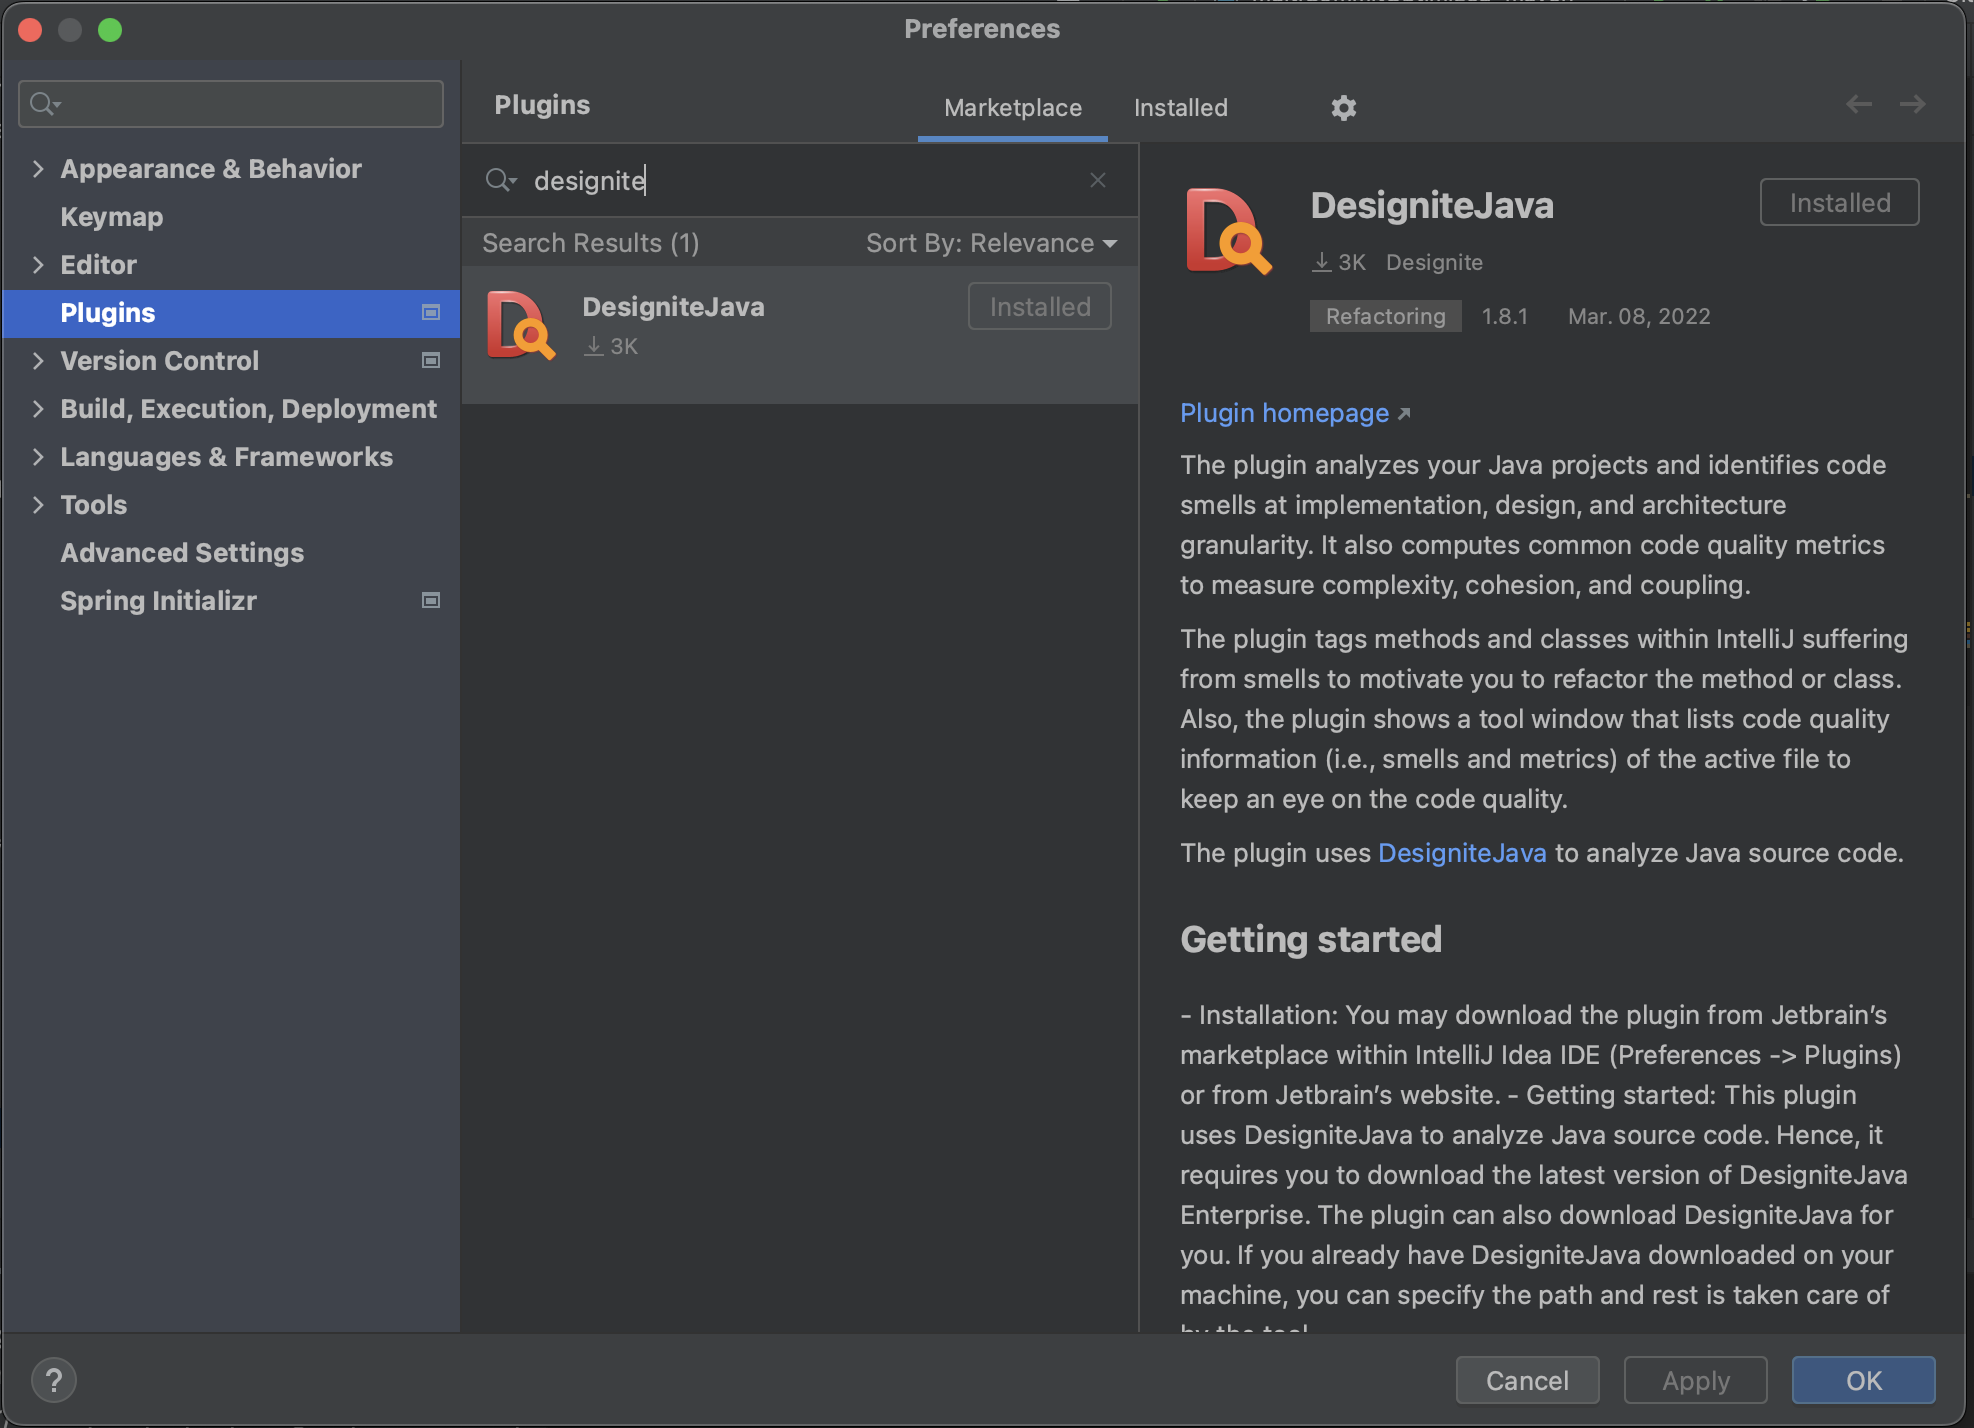This screenshot has width=1974, height=1428.
Task: Click the Cancel button
Action: pos(1527,1380)
